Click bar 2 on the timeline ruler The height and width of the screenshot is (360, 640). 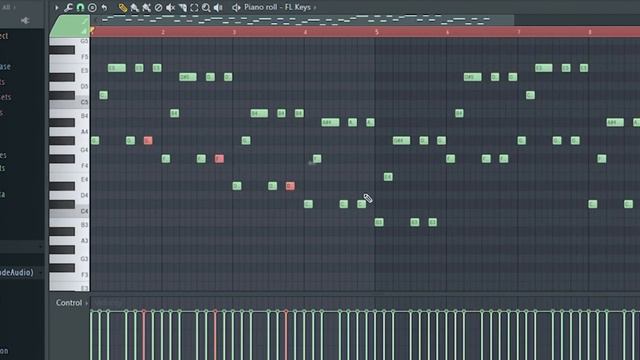click(163, 32)
